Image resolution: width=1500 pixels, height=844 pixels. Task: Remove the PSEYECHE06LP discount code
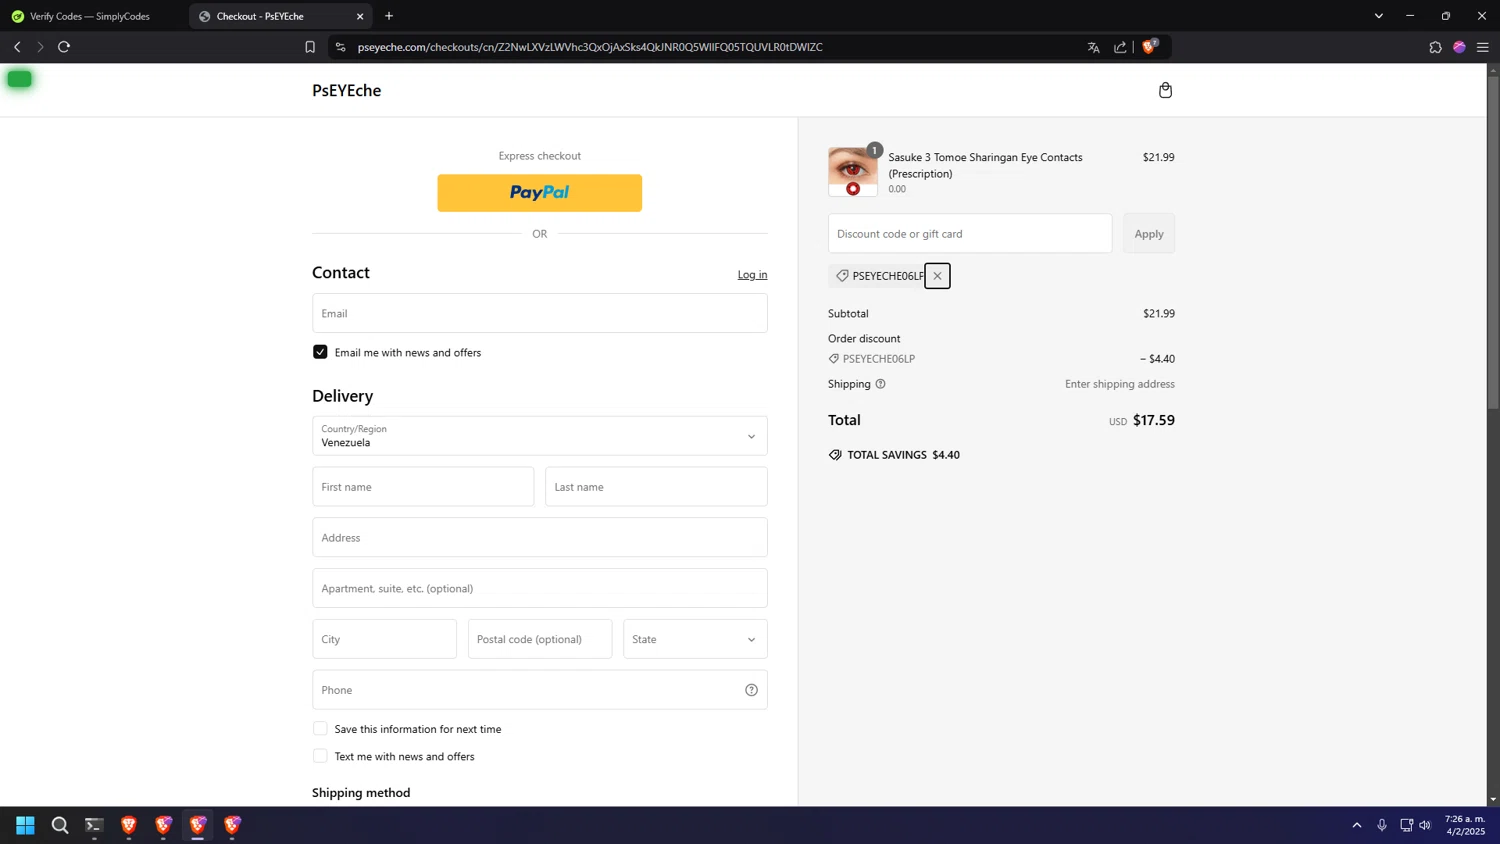click(x=937, y=276)
